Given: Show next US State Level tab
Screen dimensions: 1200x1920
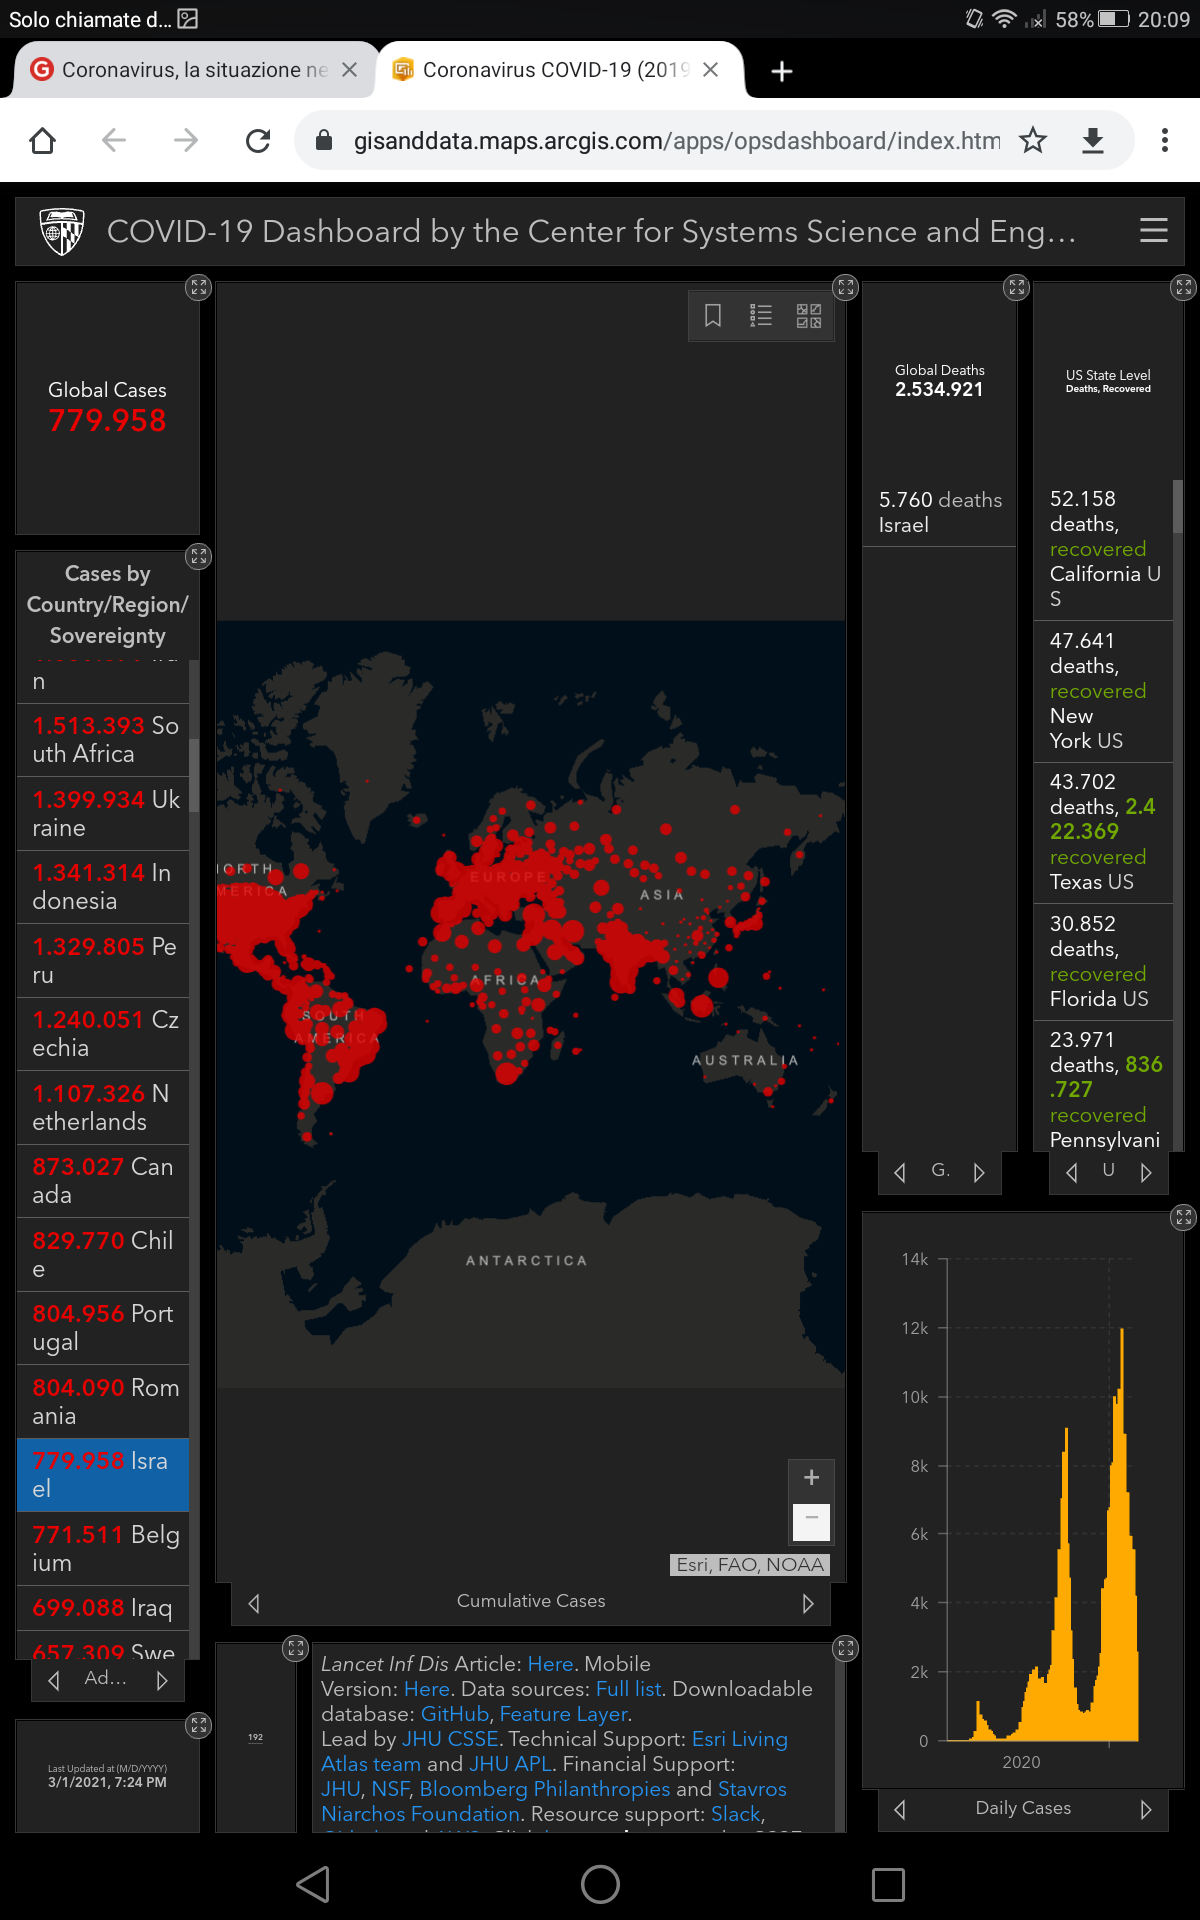Looking at the screenshot, I should [1146, 1172].
